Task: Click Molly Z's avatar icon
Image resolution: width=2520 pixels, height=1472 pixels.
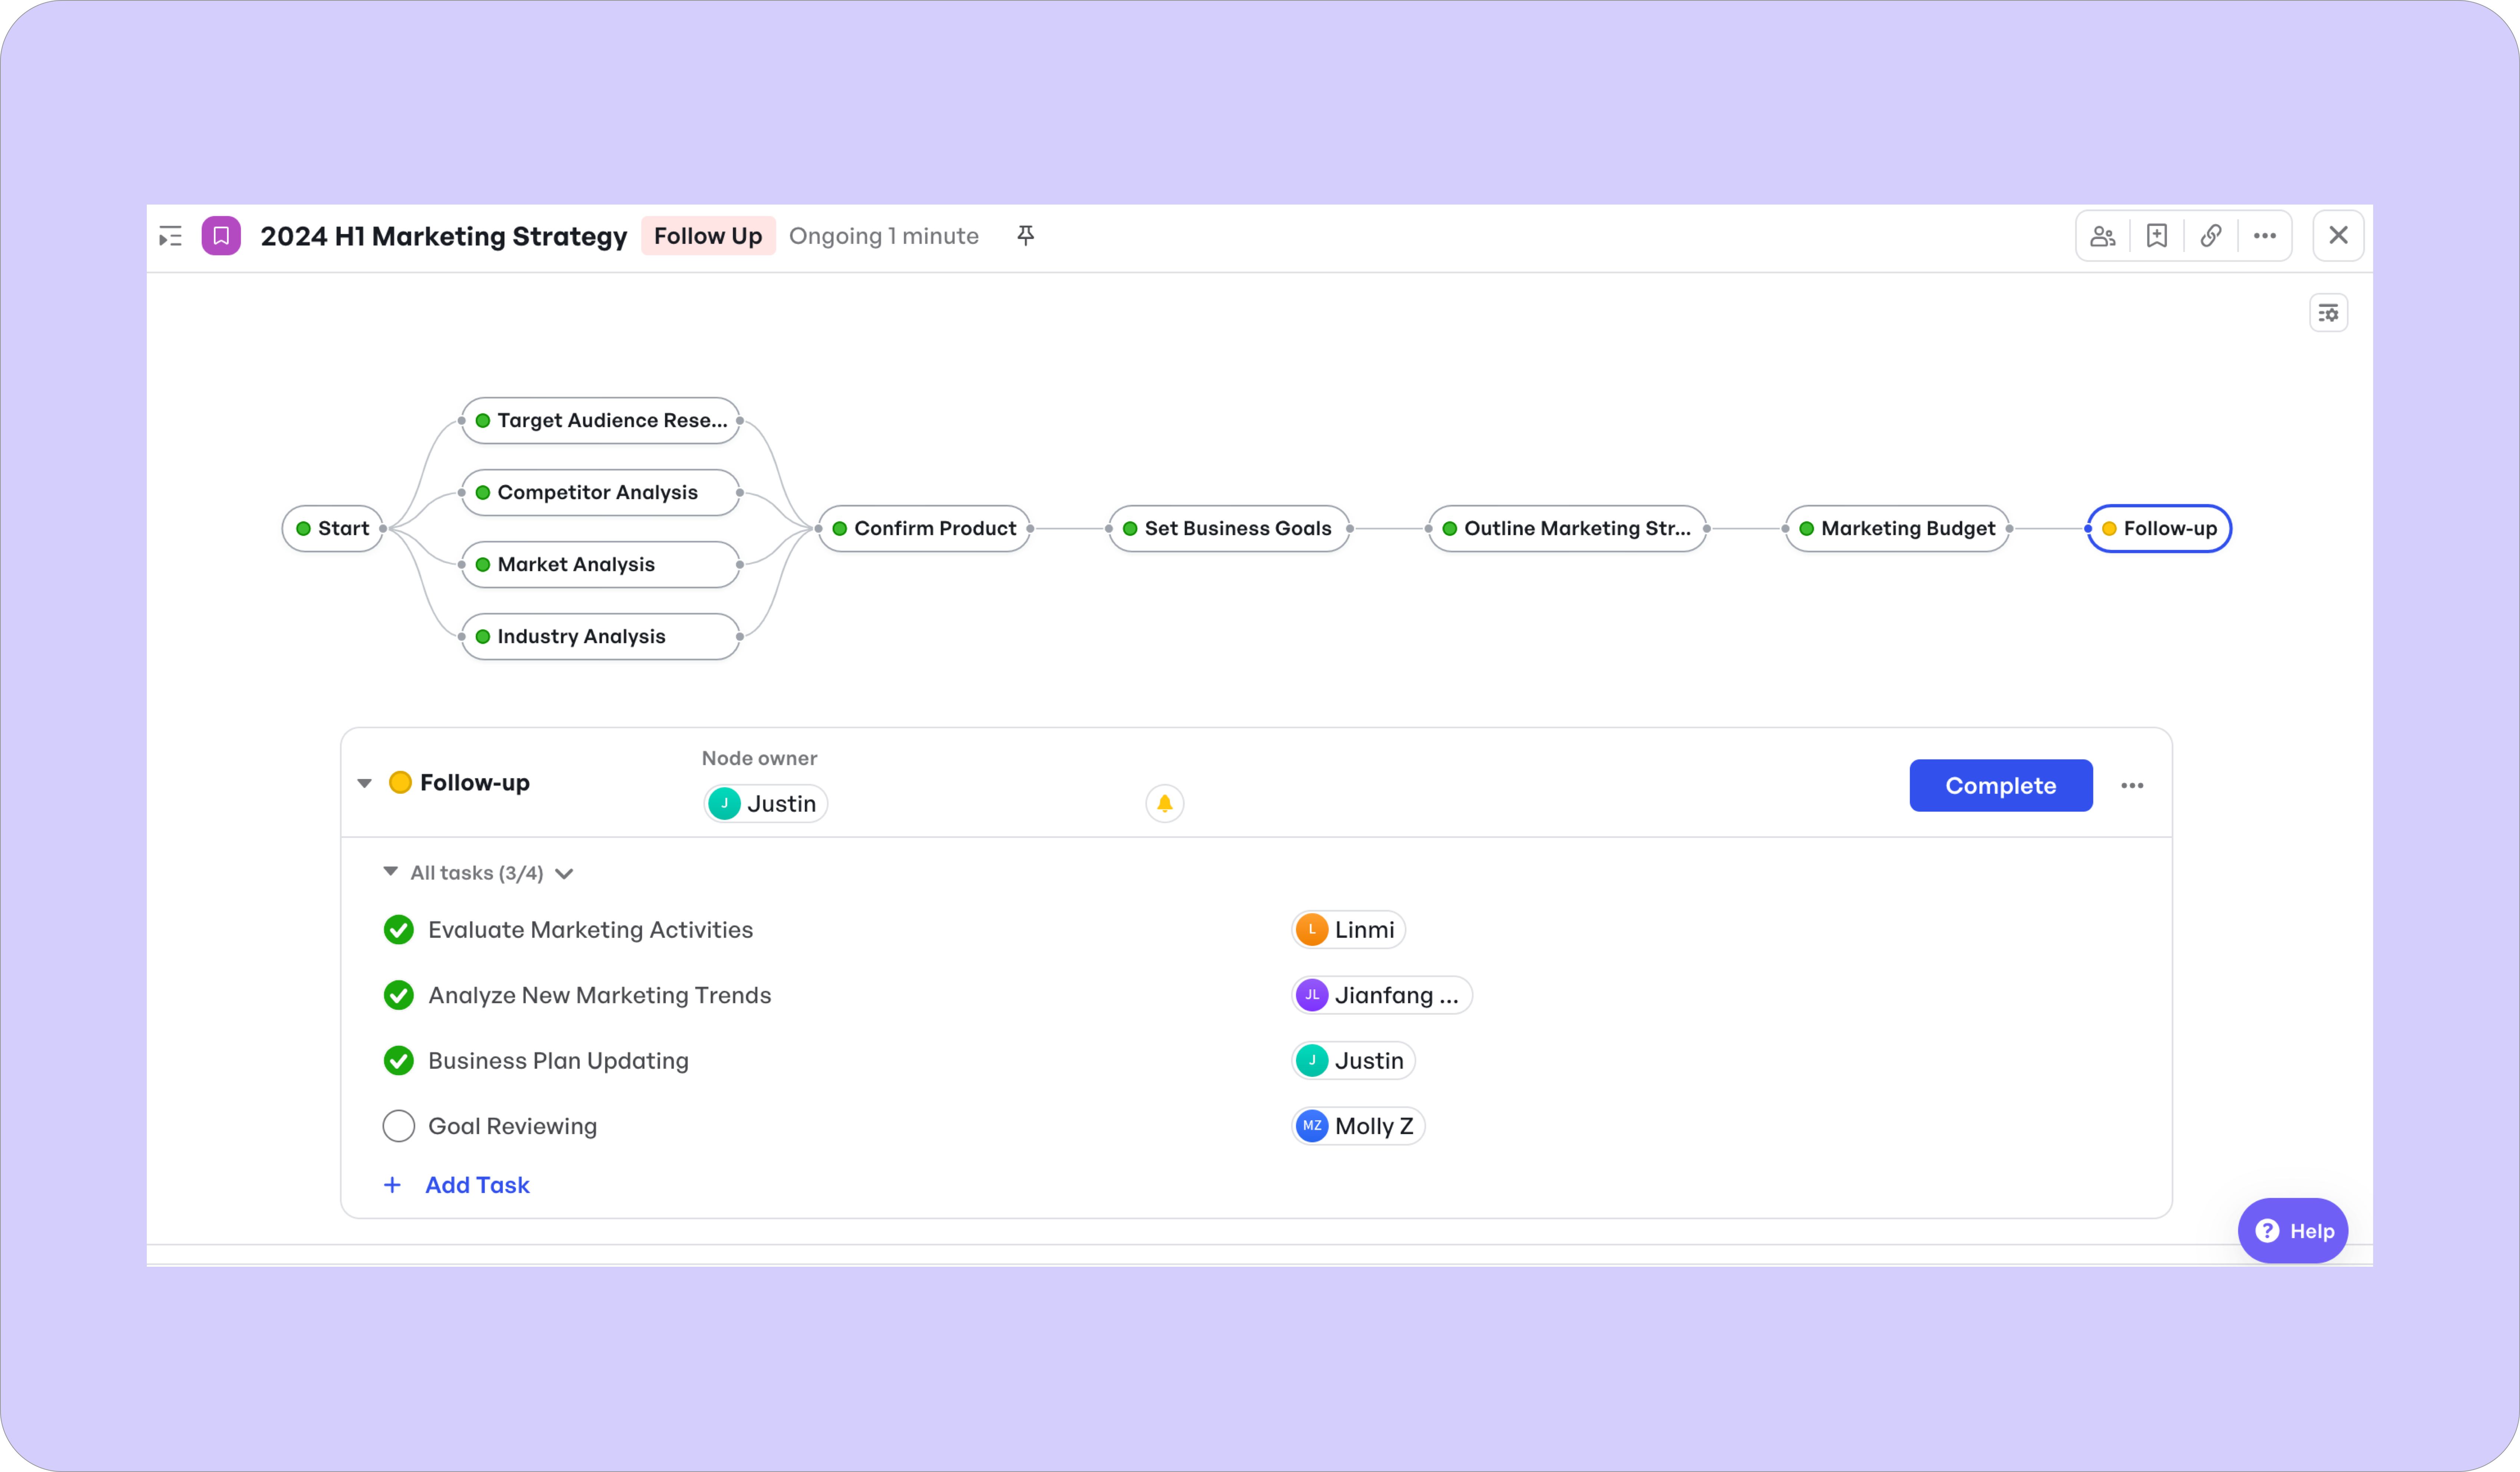Action: point(1312,1126)
